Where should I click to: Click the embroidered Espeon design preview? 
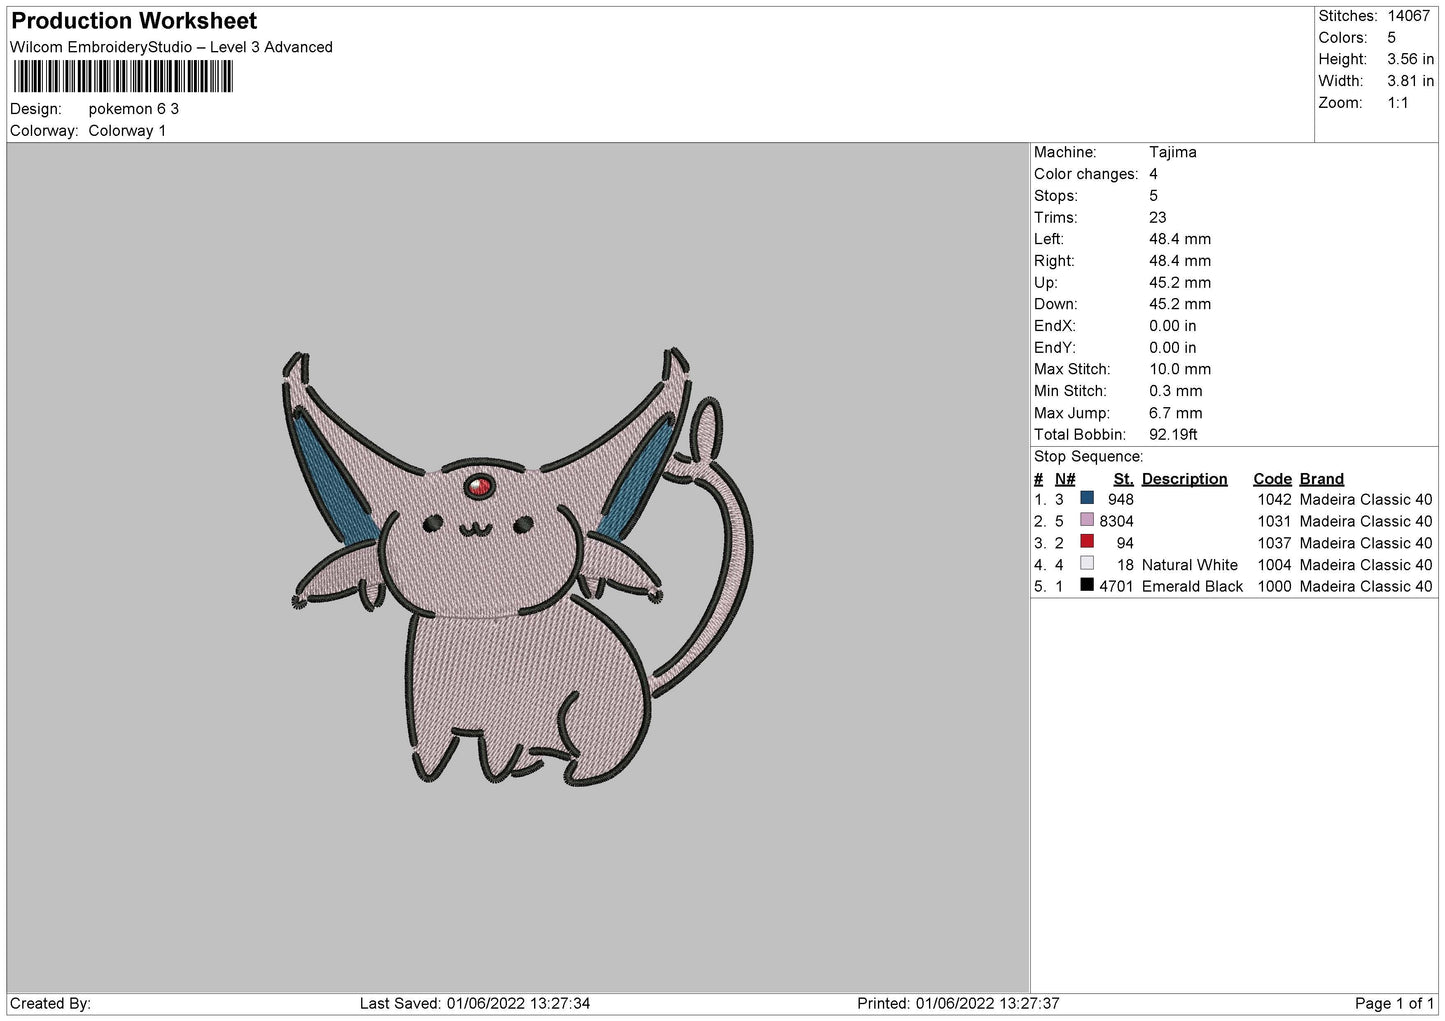pyautogui.click(x=518, y=567)
